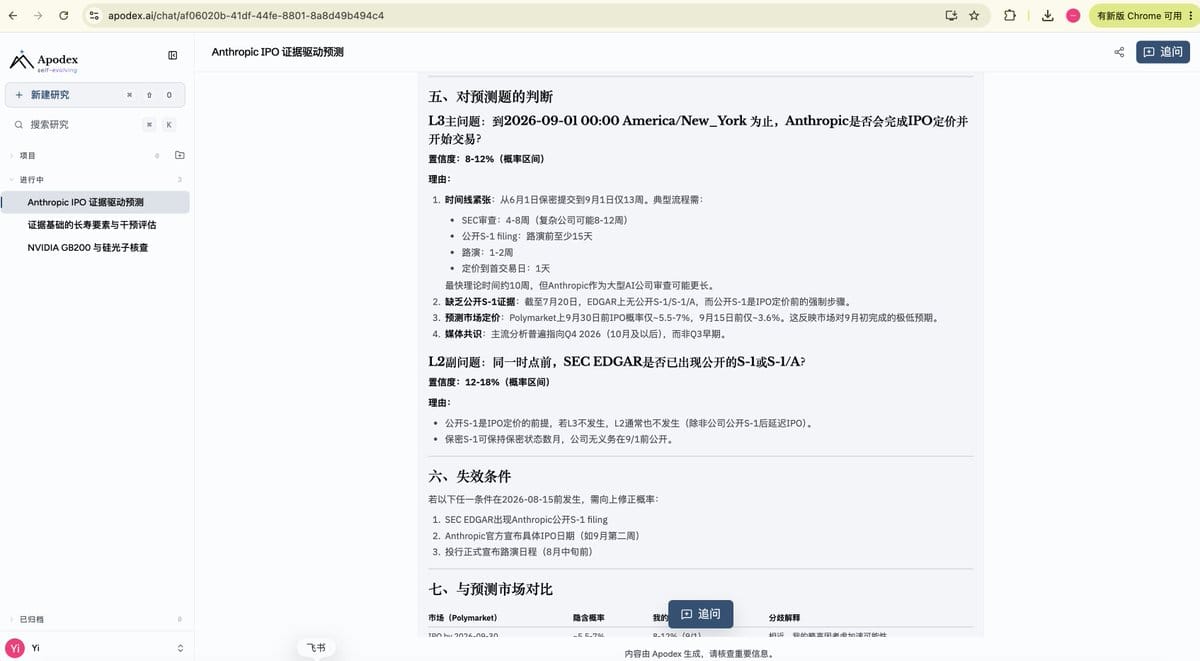
Task: Reload the page
Action: click(64, 16)
